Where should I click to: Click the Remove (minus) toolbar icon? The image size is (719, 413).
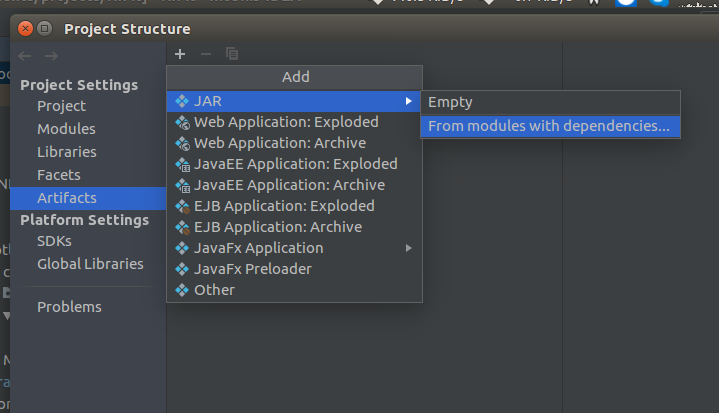(x=206, y=54)
